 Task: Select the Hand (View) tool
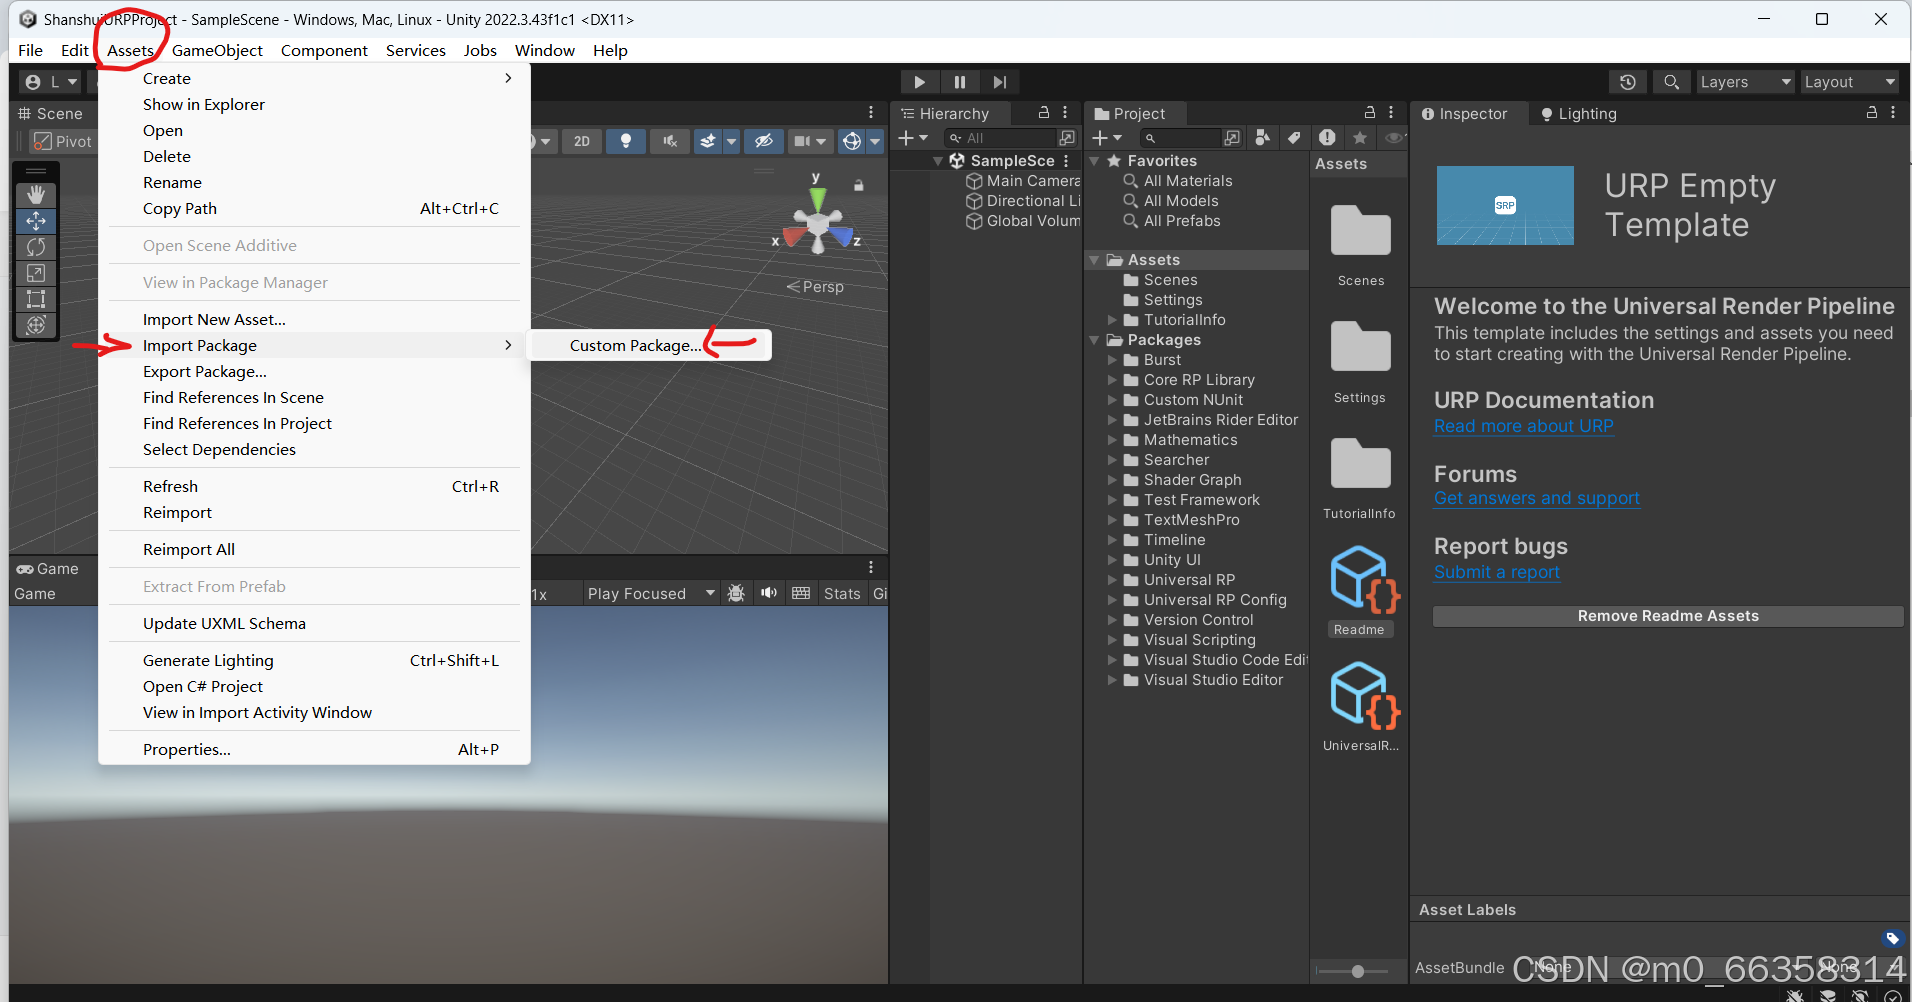click(x=36, y=195)
